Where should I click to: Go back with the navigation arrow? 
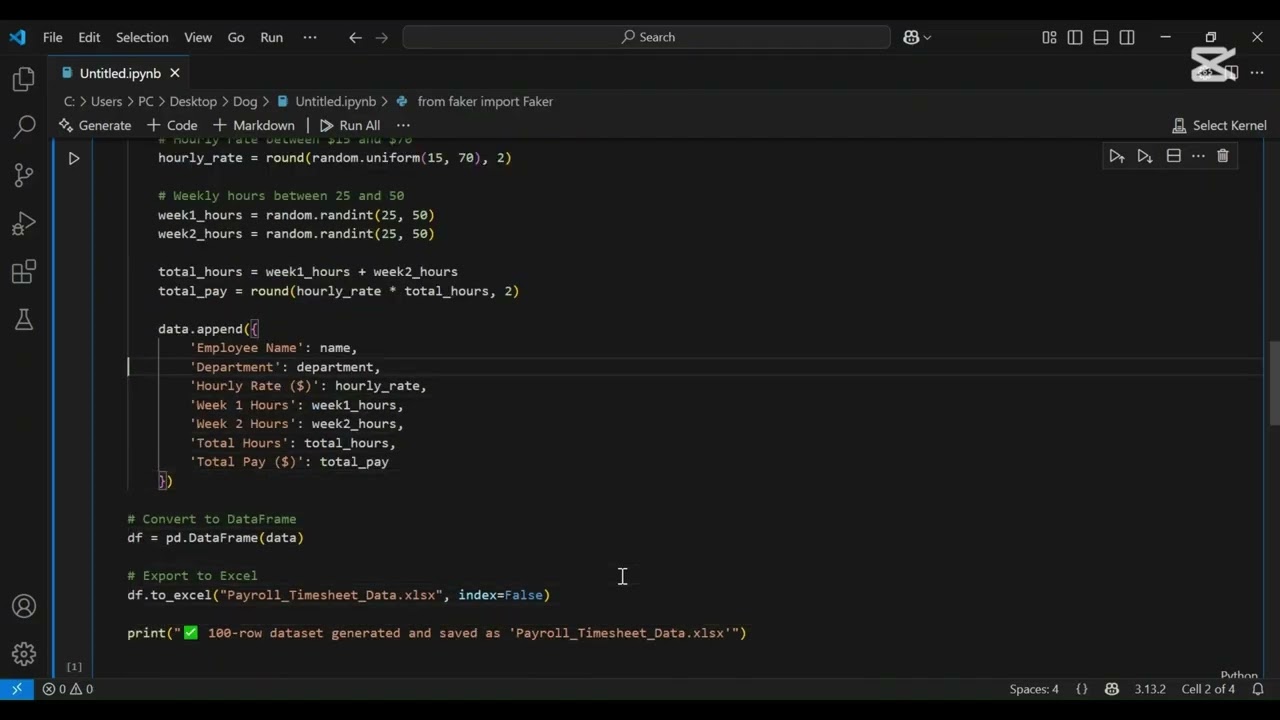pos(355,37)
